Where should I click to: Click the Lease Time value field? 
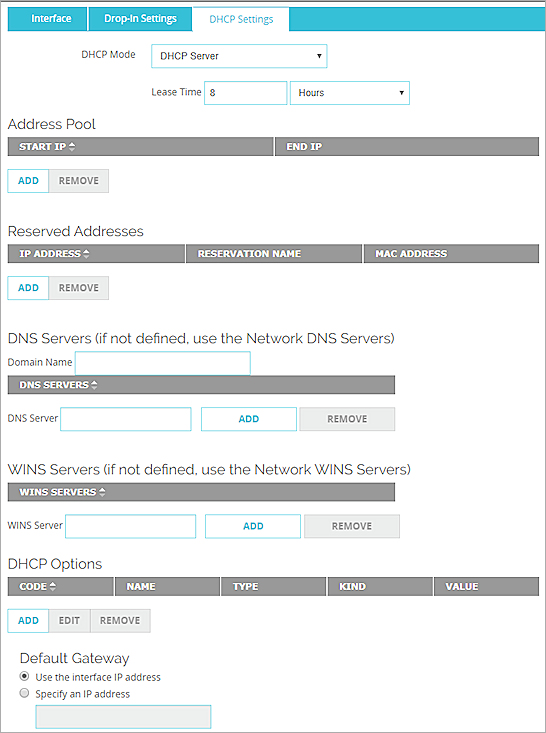click(x=245, y=93)
